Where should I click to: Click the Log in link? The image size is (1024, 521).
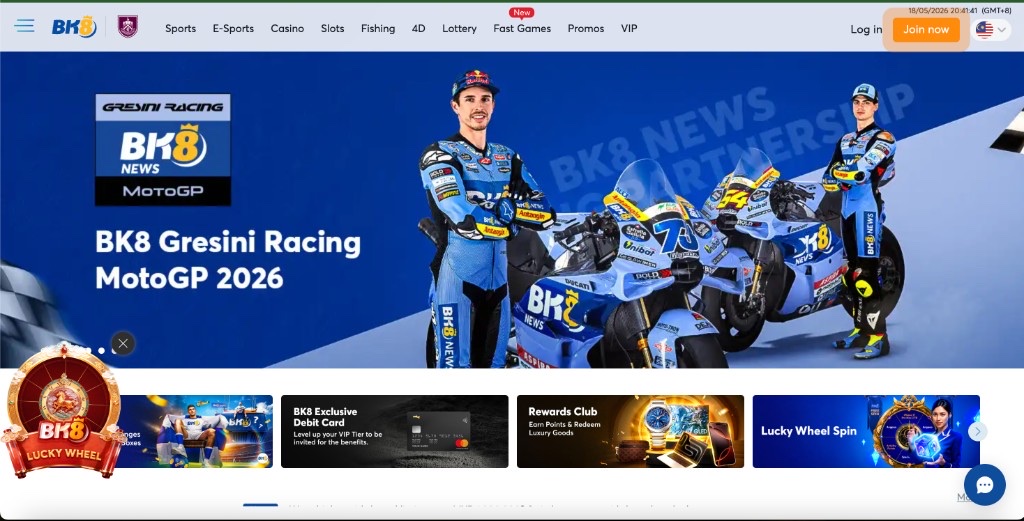[866, 29]
